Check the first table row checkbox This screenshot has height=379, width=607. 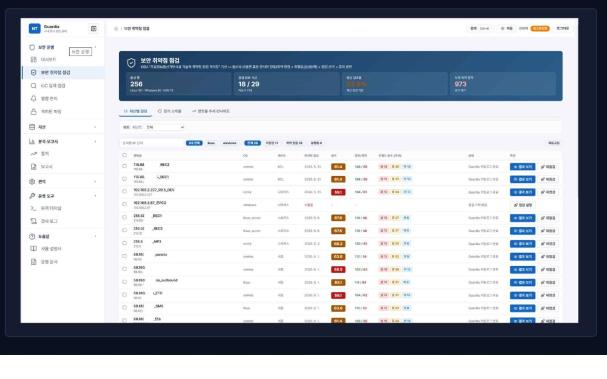pyautogui.click(x=124, y=166)
